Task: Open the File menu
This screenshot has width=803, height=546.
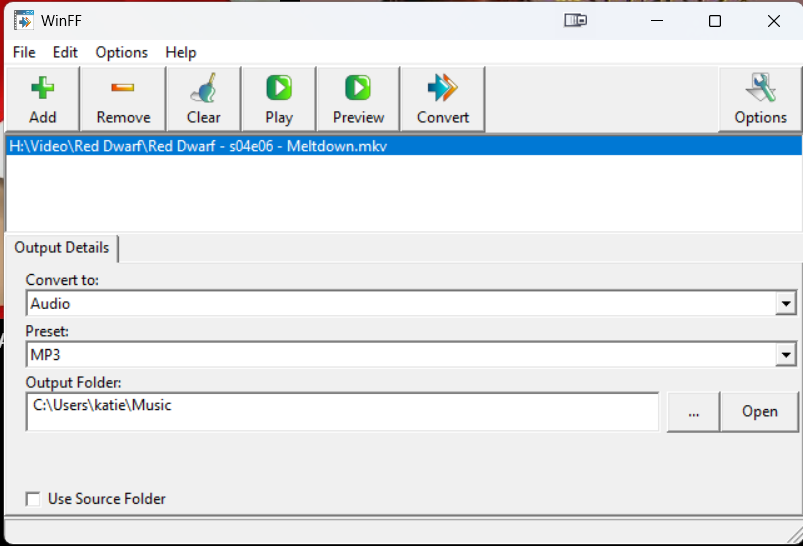Action: [24, 52]
